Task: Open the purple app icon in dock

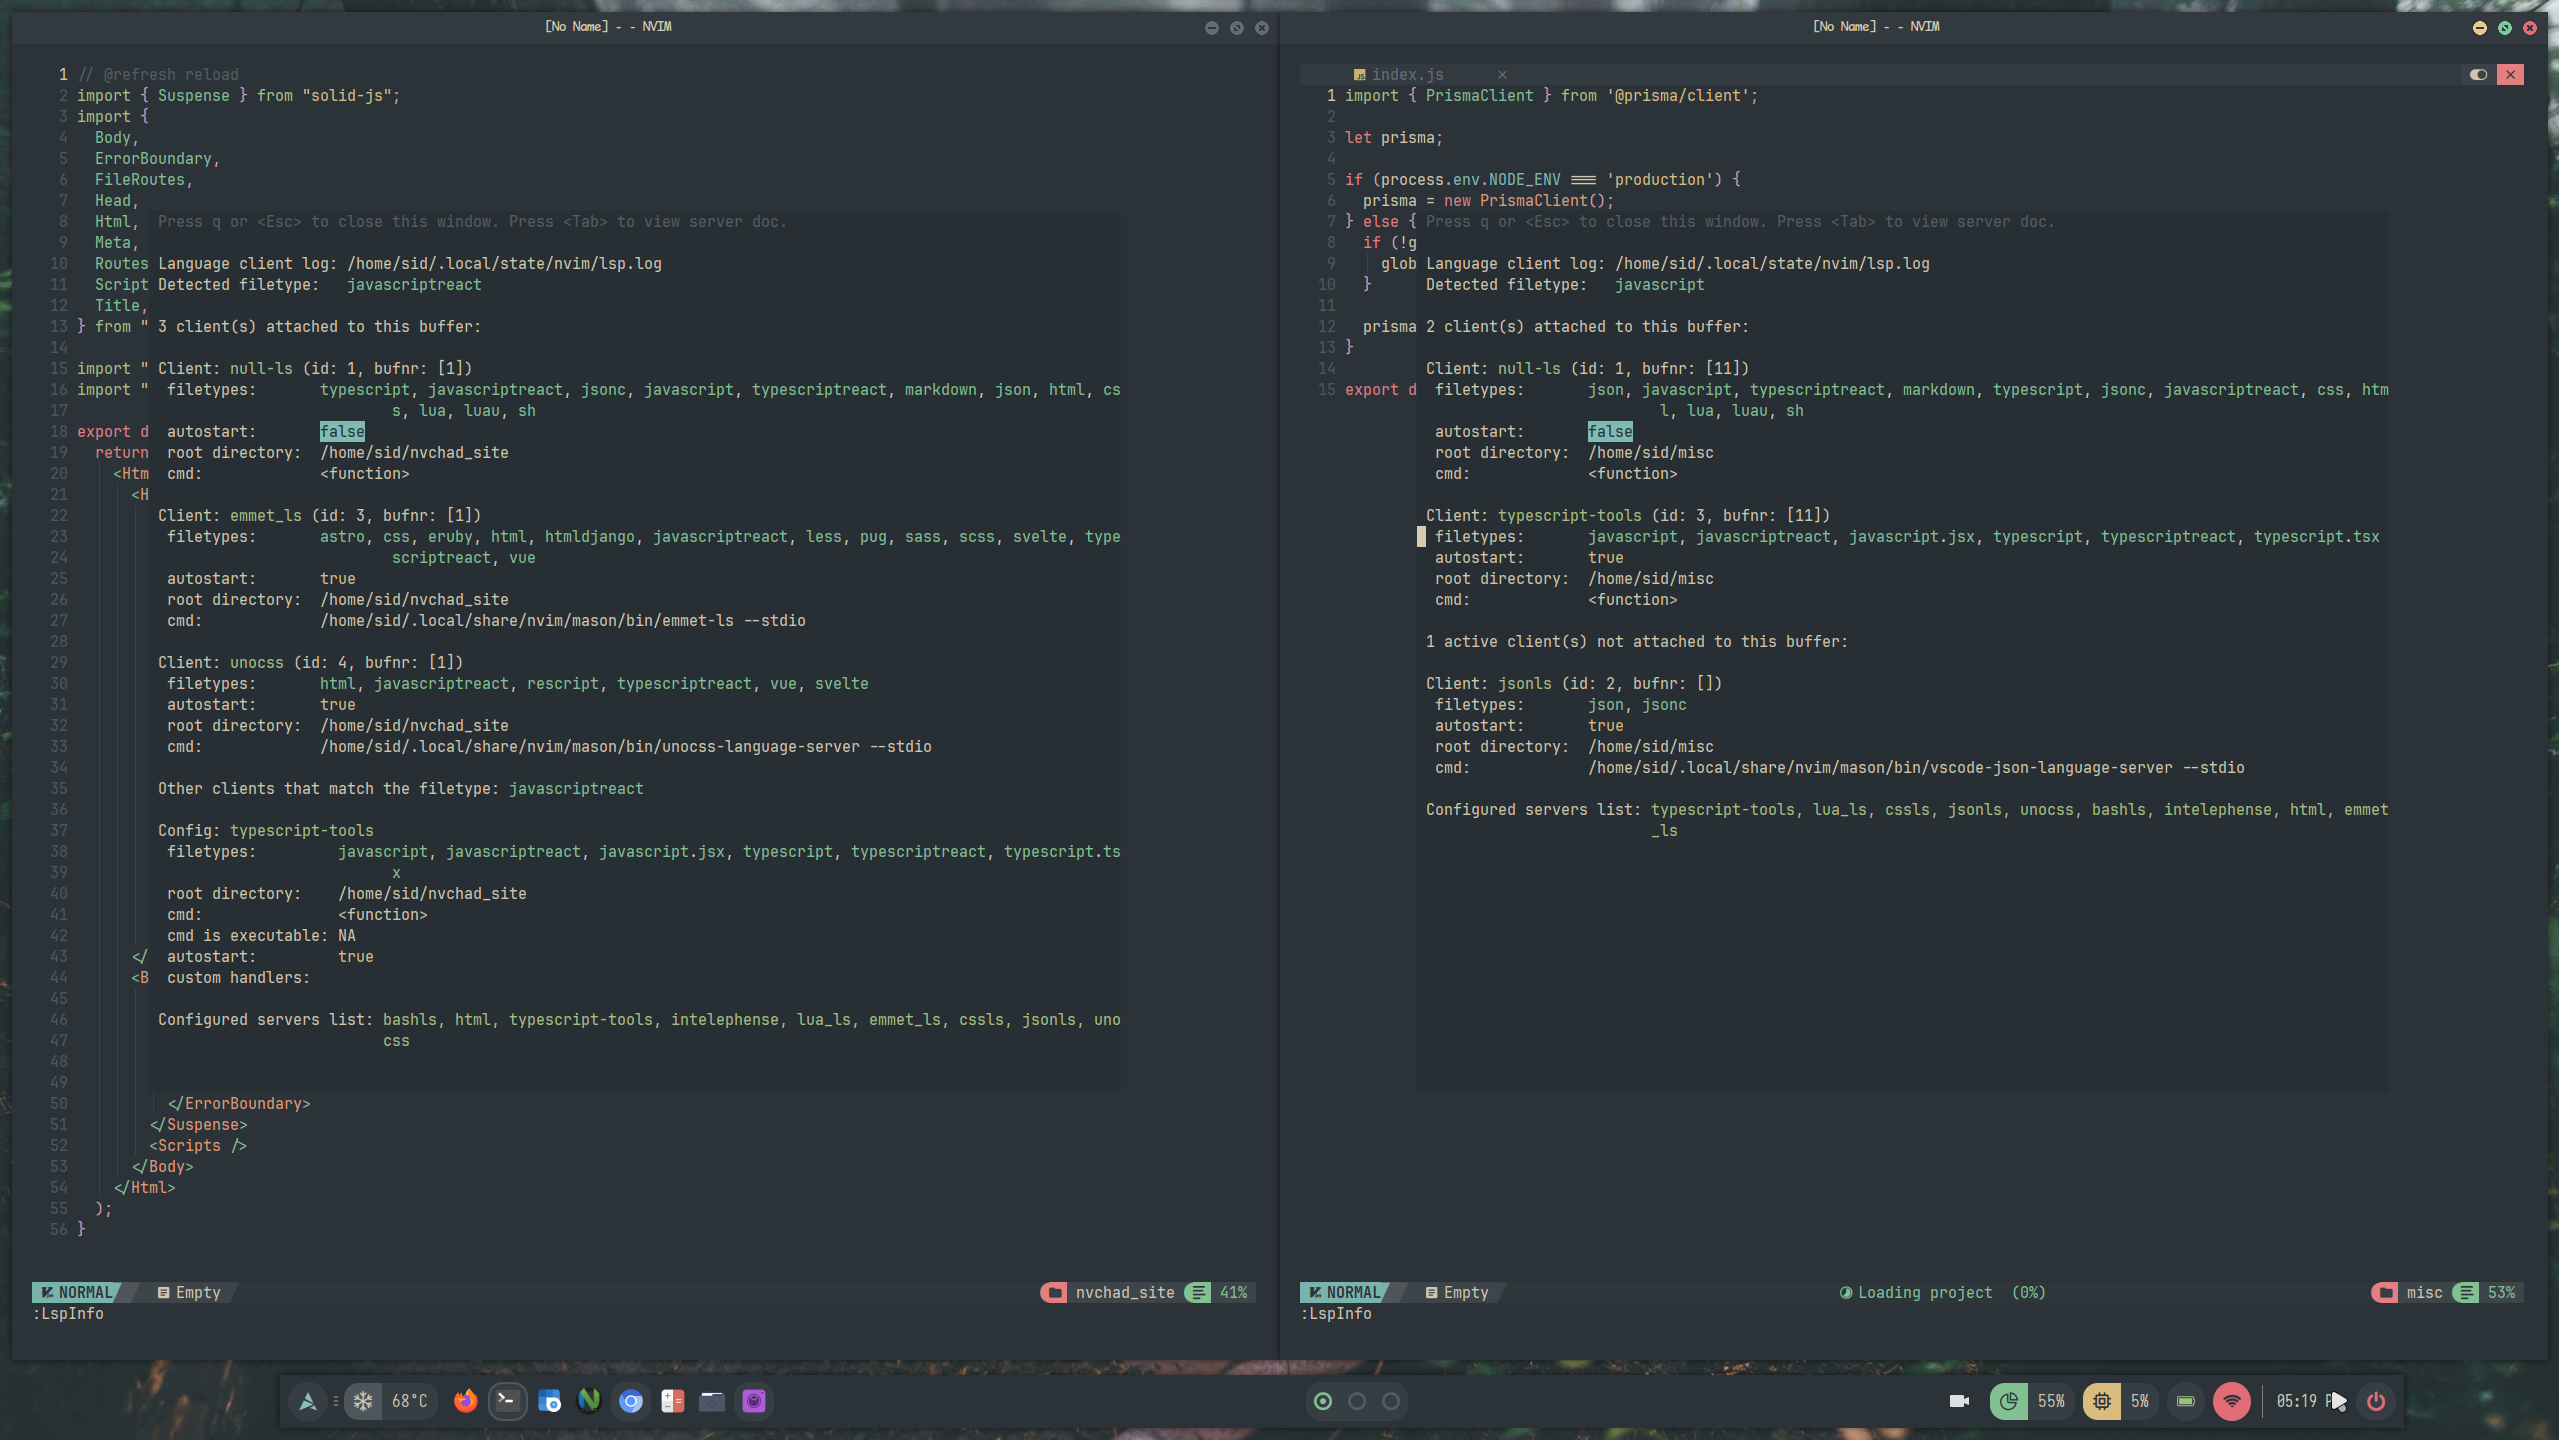Action: pyautogui.click(x=754, y=1401)
